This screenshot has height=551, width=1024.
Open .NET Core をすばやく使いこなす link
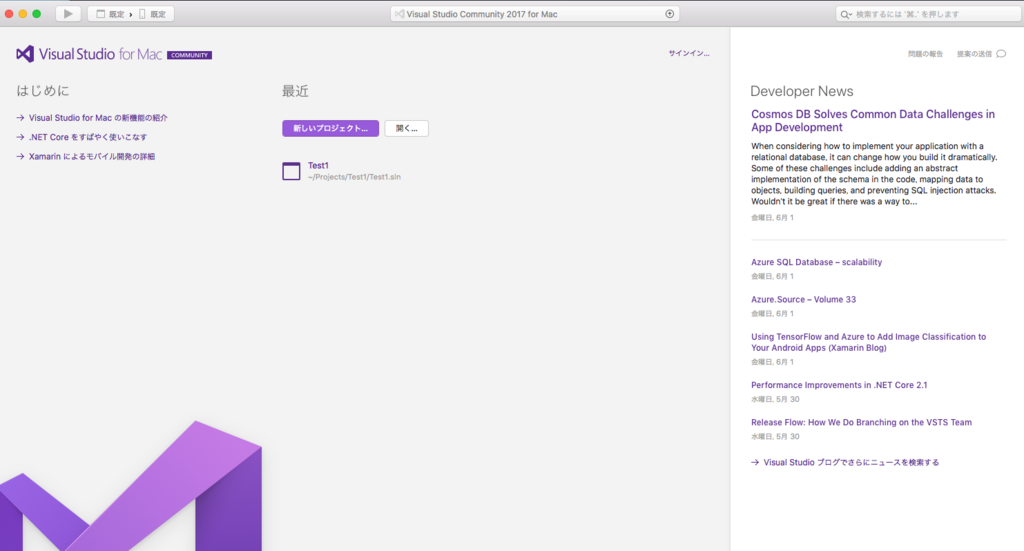(88, 137)
